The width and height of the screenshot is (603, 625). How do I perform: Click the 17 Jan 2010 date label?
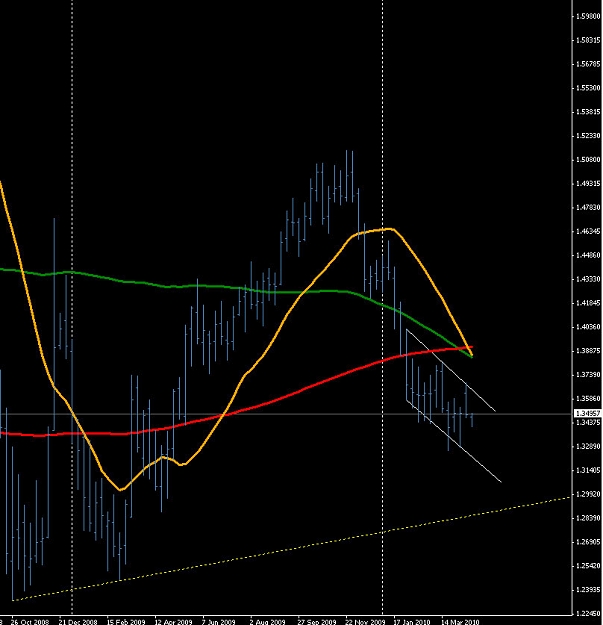tap(412, 622)
